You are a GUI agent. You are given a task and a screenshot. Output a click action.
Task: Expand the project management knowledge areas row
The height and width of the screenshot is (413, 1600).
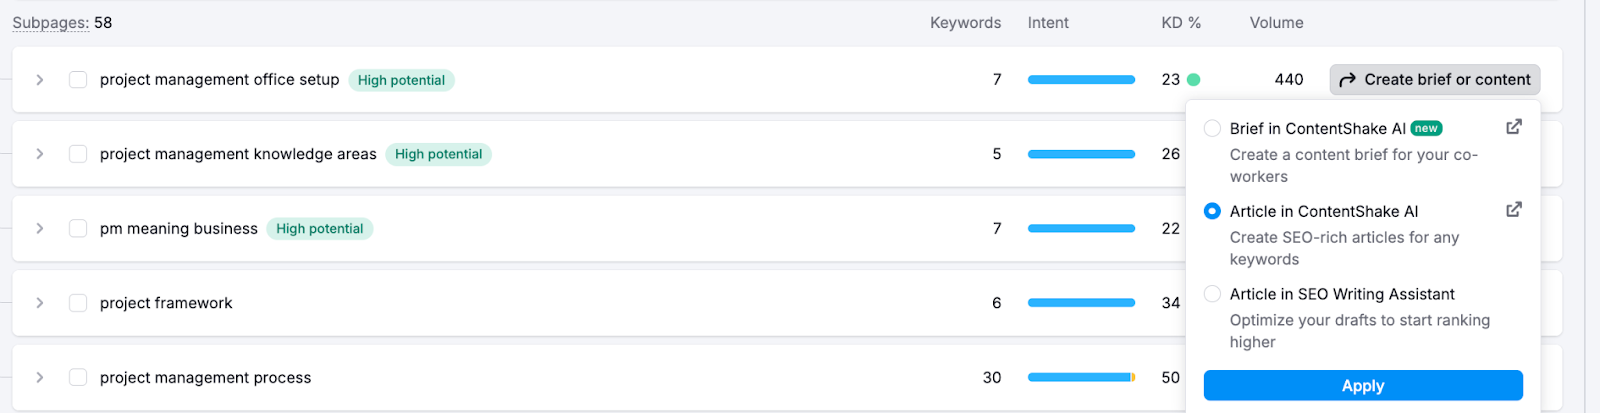point(40,154)
